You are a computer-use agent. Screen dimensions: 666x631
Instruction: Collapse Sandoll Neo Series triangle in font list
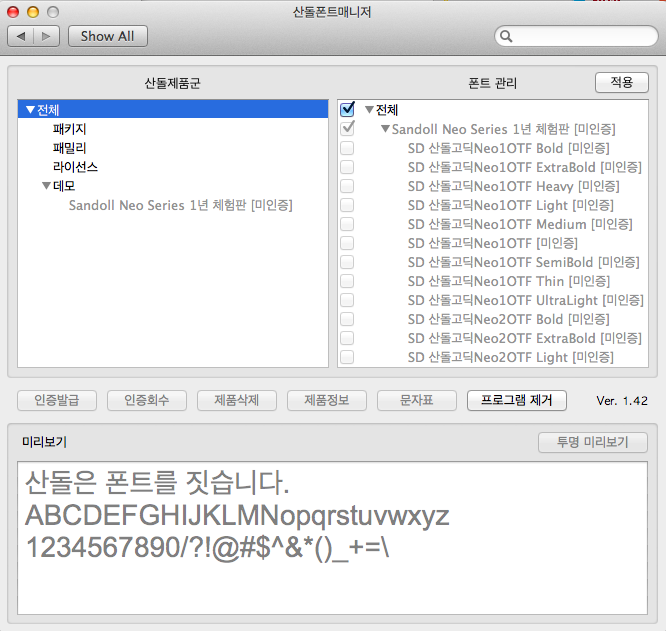coord(385,129)
